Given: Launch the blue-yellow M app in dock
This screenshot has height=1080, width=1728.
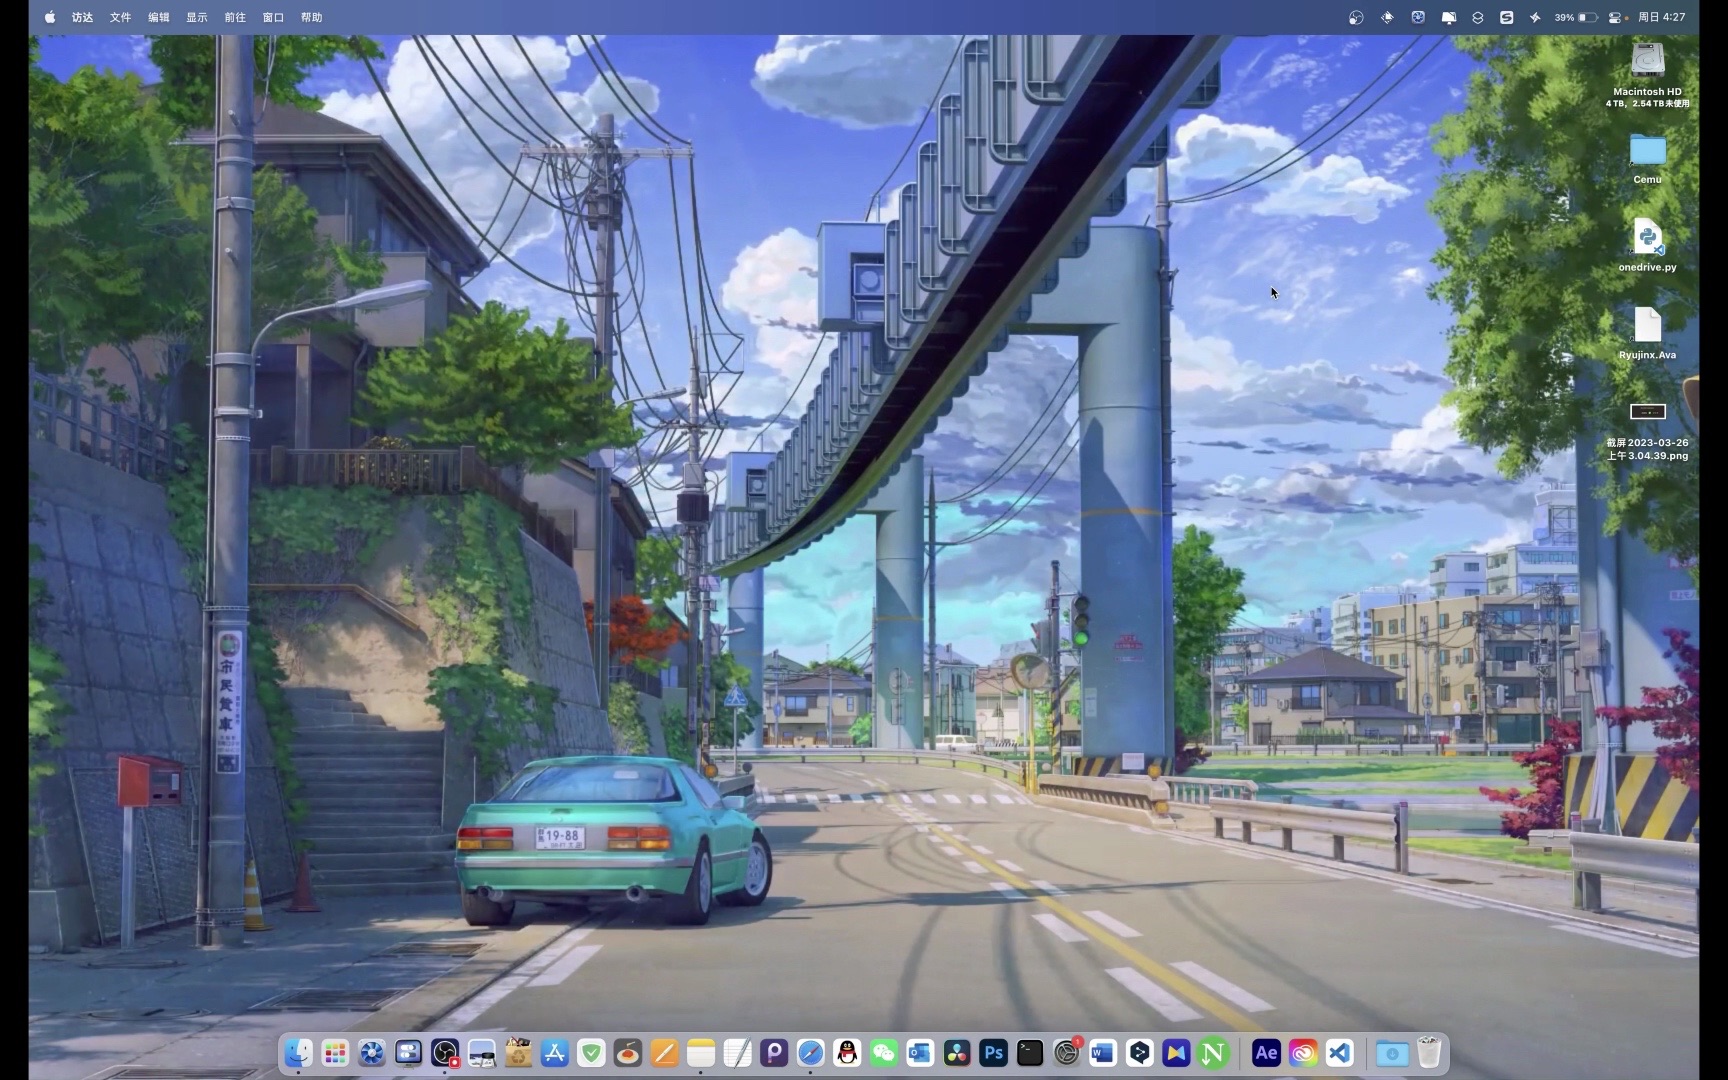Looking at the screenshot, I should (1176, 1053).
